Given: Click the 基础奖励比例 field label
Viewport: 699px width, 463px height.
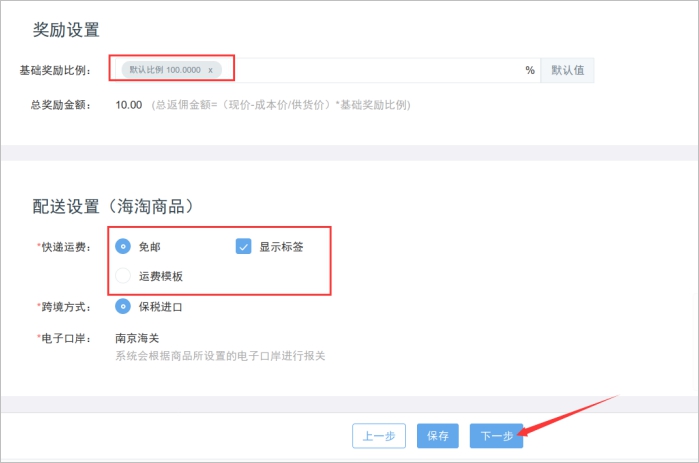Looking at the screenshot, I should (54, 71).
